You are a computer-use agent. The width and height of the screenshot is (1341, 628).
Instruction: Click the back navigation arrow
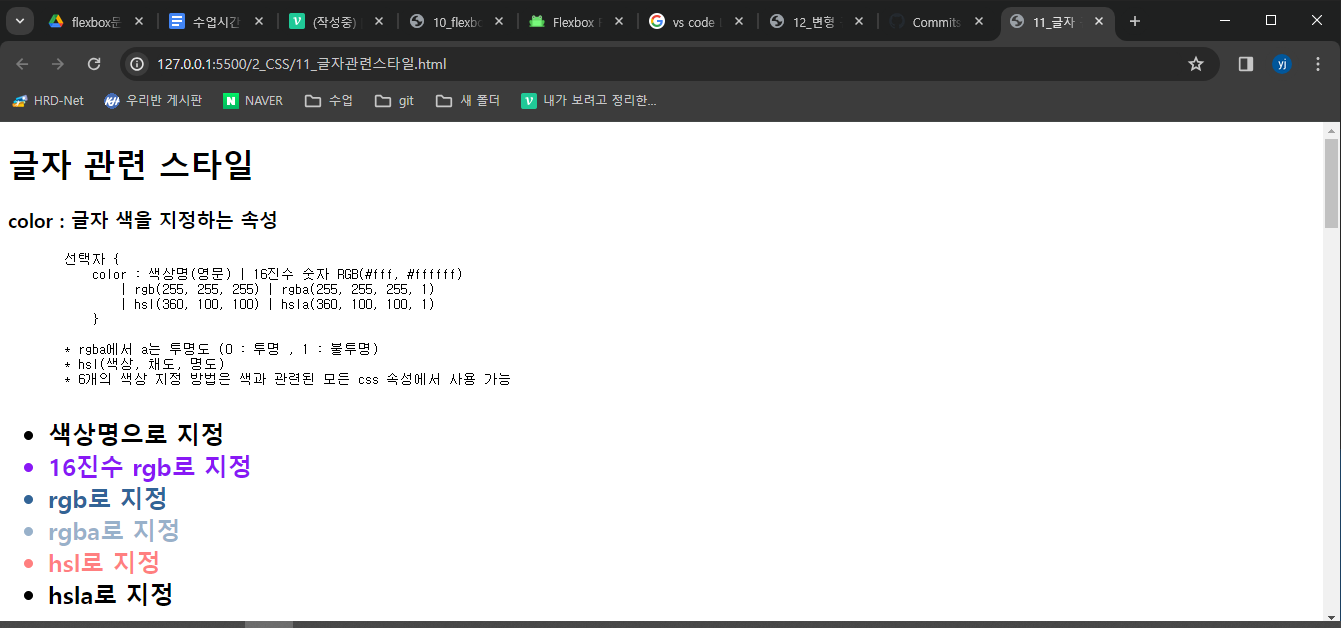pyautogui.click(x=22, y=61)
